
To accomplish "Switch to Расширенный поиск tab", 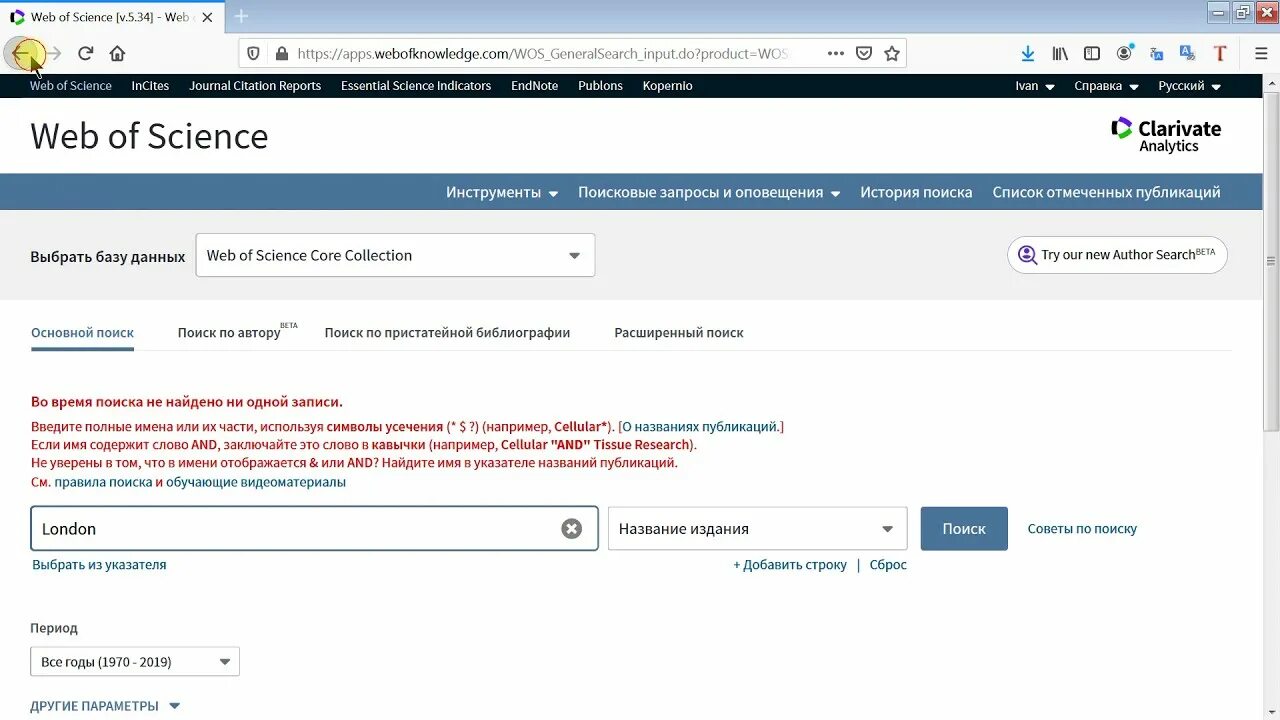I will [679, 333].
